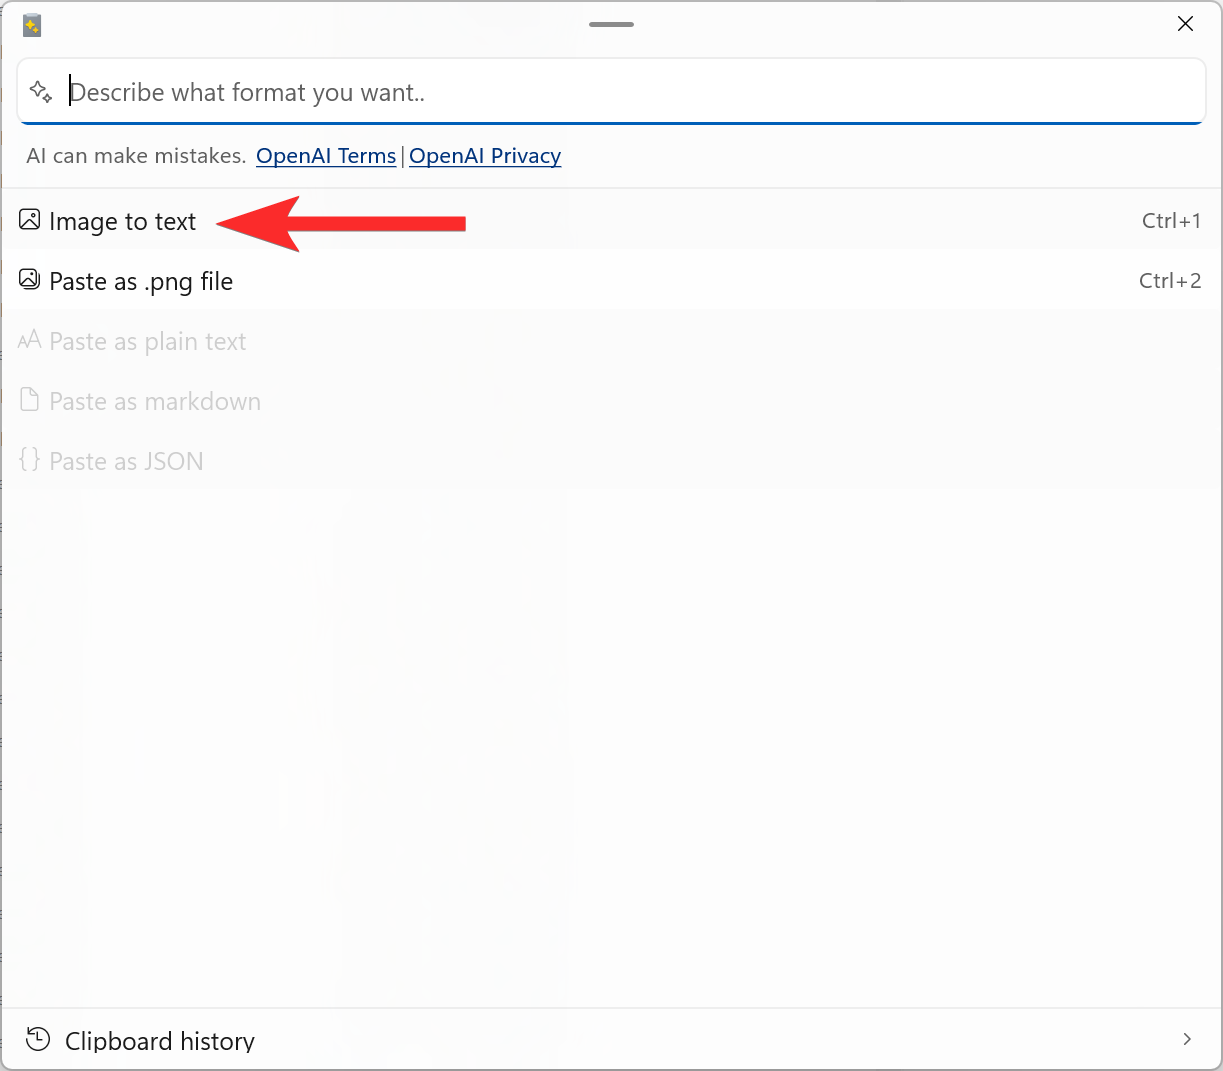The width and height of the screenshot is (1223, 1071).
Task: Click the JSON curly braces icon
Action: click(30, 460)
